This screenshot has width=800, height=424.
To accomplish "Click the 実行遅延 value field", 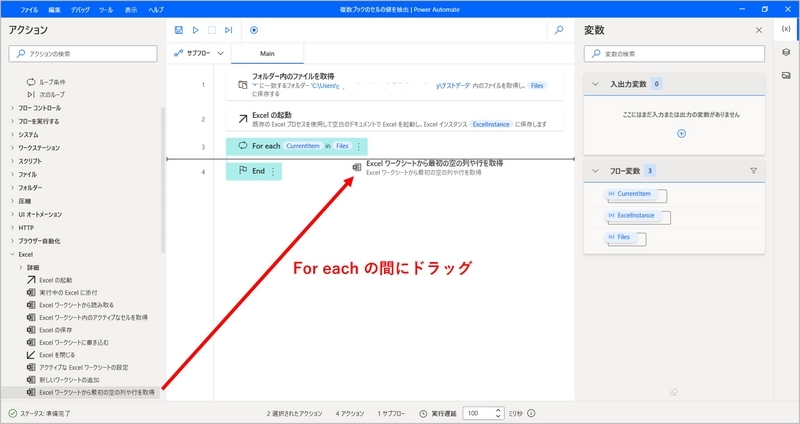I will click(479, 413).
